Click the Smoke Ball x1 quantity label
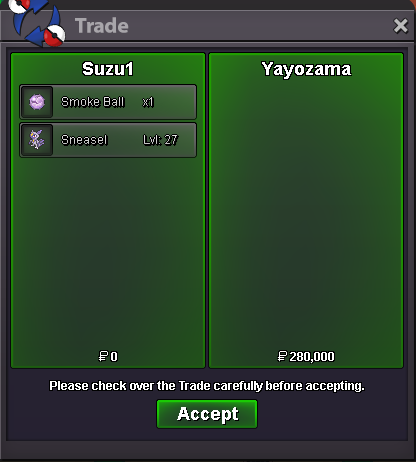 tap(148, 102)
